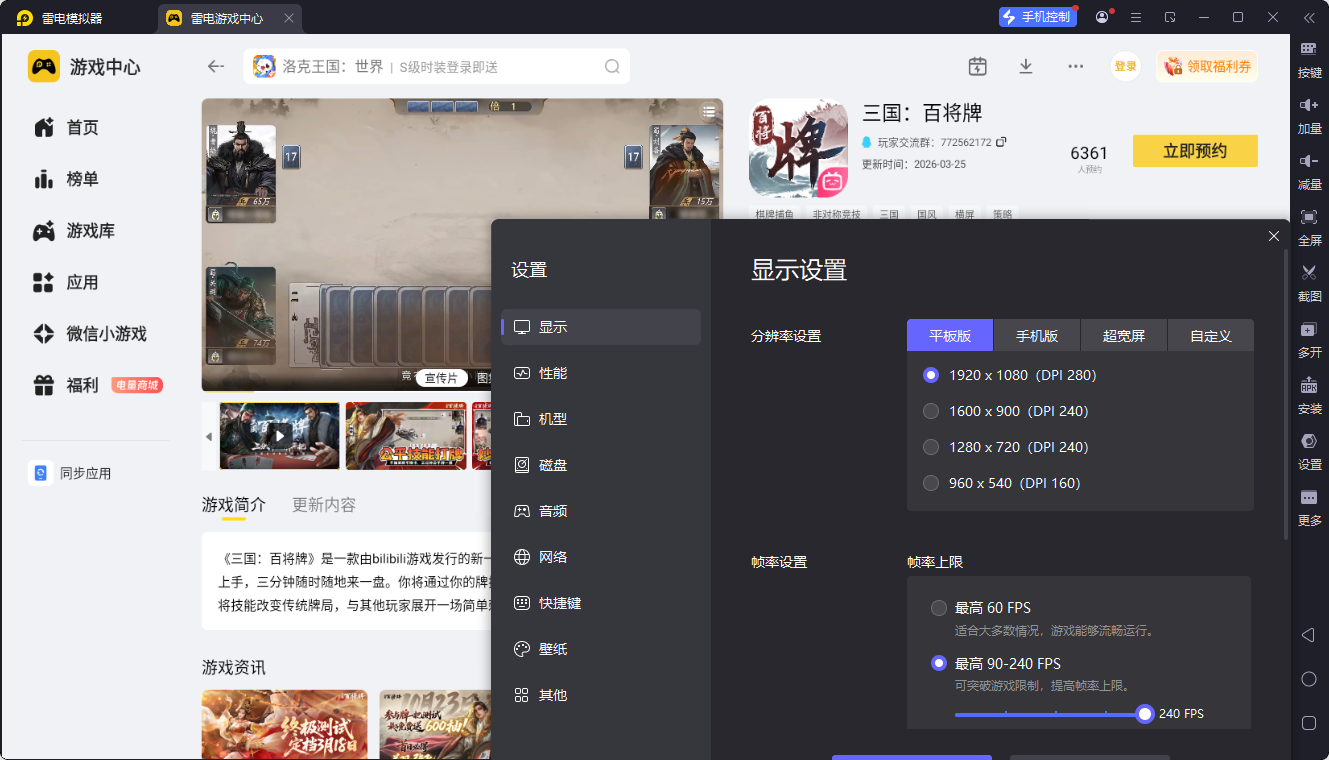Click the 登录 login button

click(1126, 66)
